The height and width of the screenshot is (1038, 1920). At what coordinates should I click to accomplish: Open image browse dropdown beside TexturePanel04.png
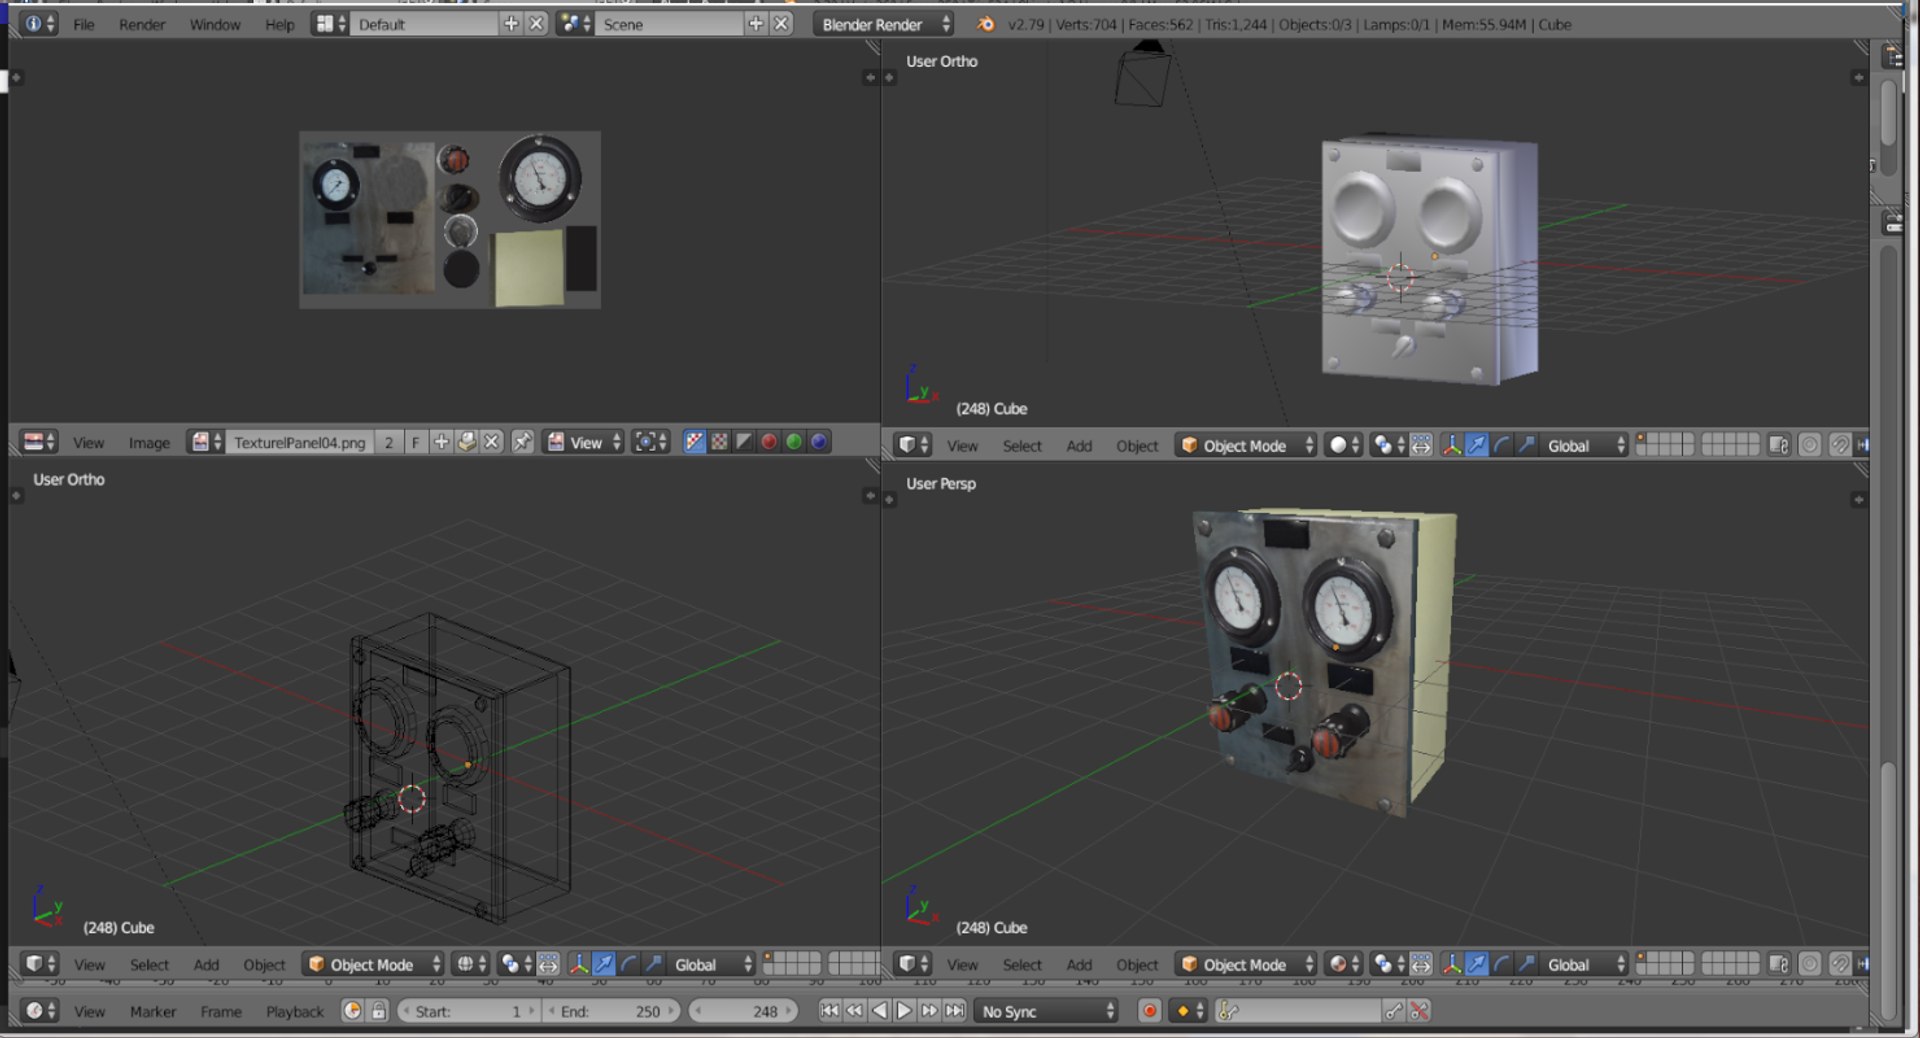pyautogui.click(x=206, y=442)
